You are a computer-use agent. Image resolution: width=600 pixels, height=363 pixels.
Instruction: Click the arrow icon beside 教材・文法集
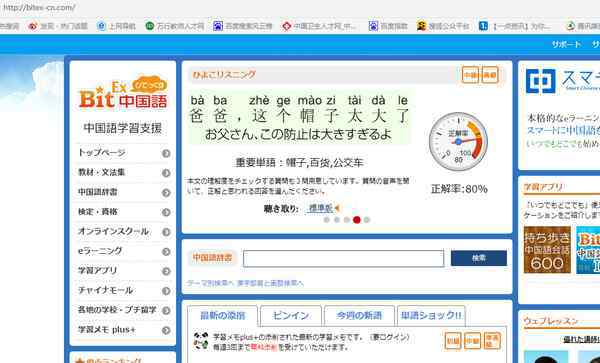coord(166,173)
